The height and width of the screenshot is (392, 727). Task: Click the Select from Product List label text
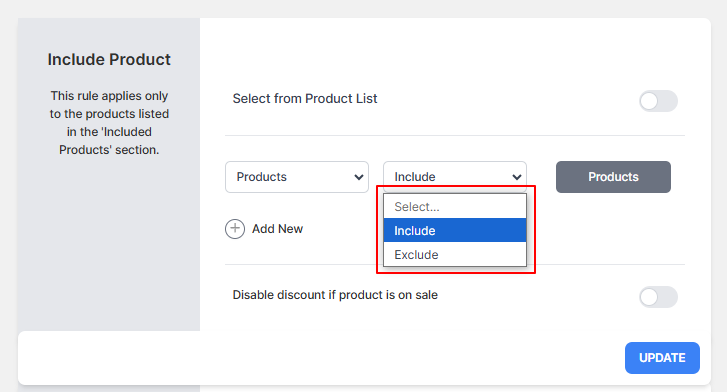(305, 98)
